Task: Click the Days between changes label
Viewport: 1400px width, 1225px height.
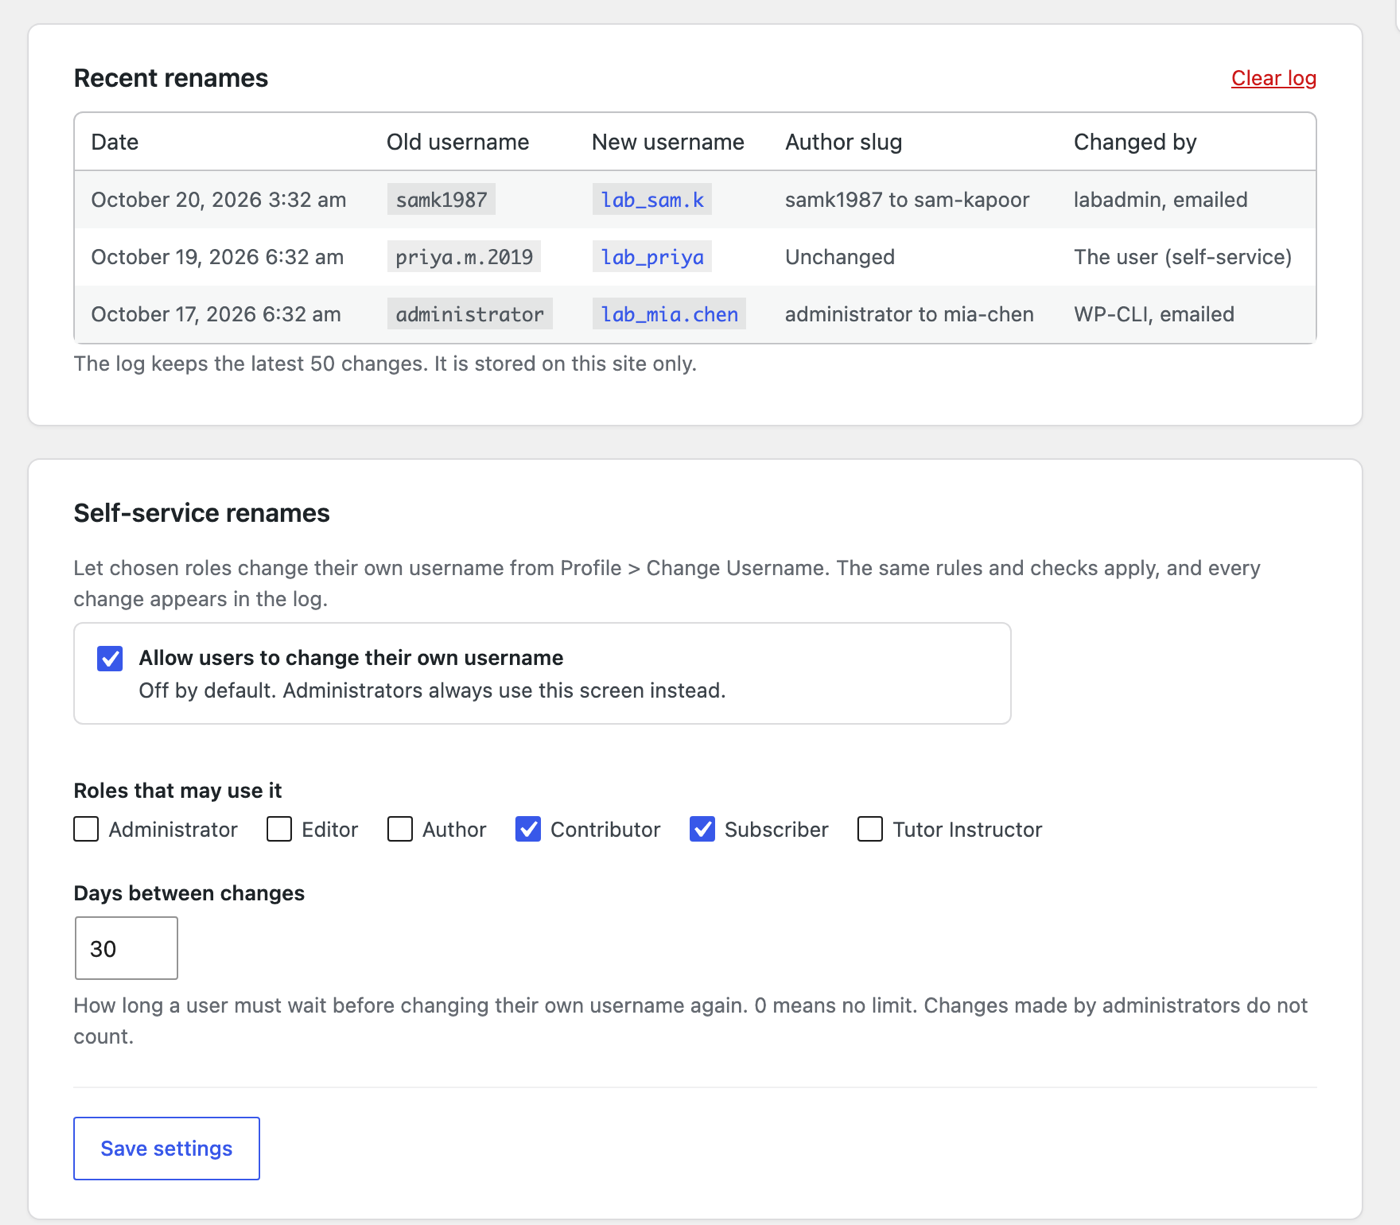Action: (x=189, y=893)
